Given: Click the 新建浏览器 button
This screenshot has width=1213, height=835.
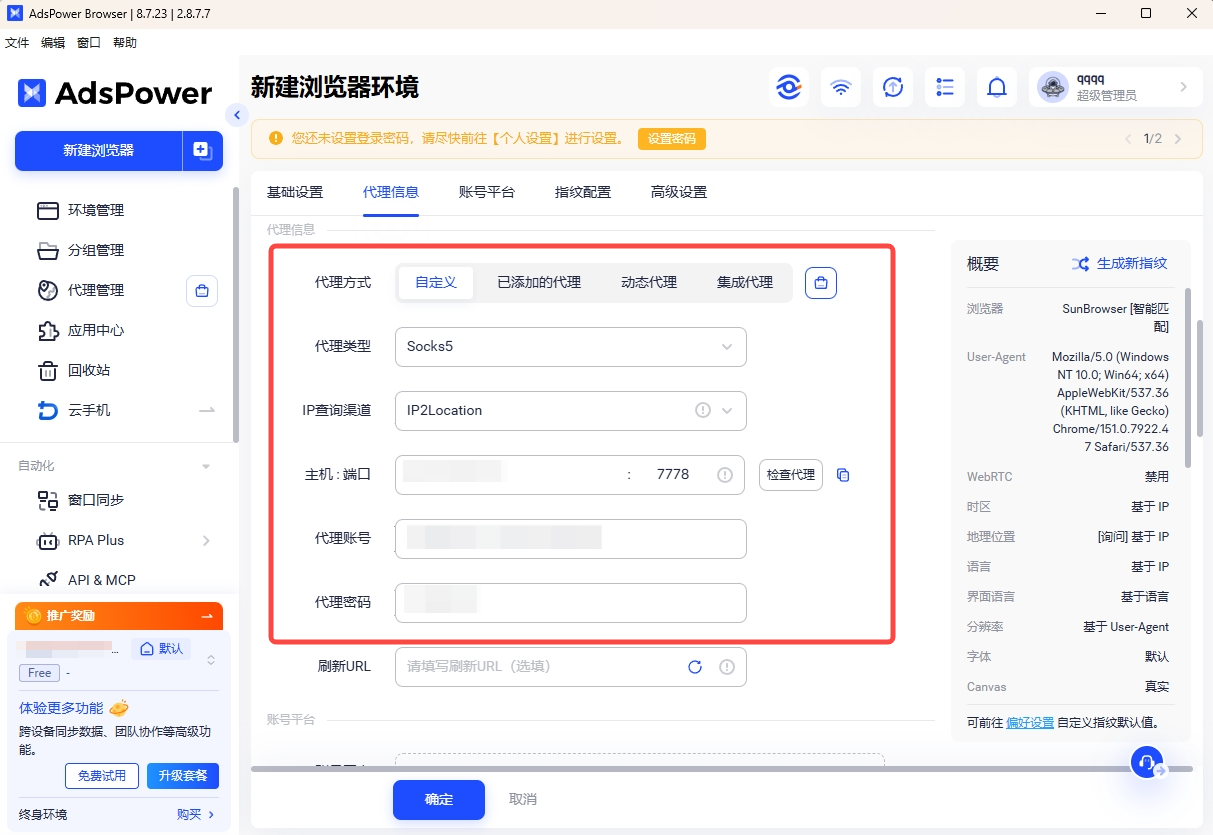Looking at the screenshot, I should point(98,151).
